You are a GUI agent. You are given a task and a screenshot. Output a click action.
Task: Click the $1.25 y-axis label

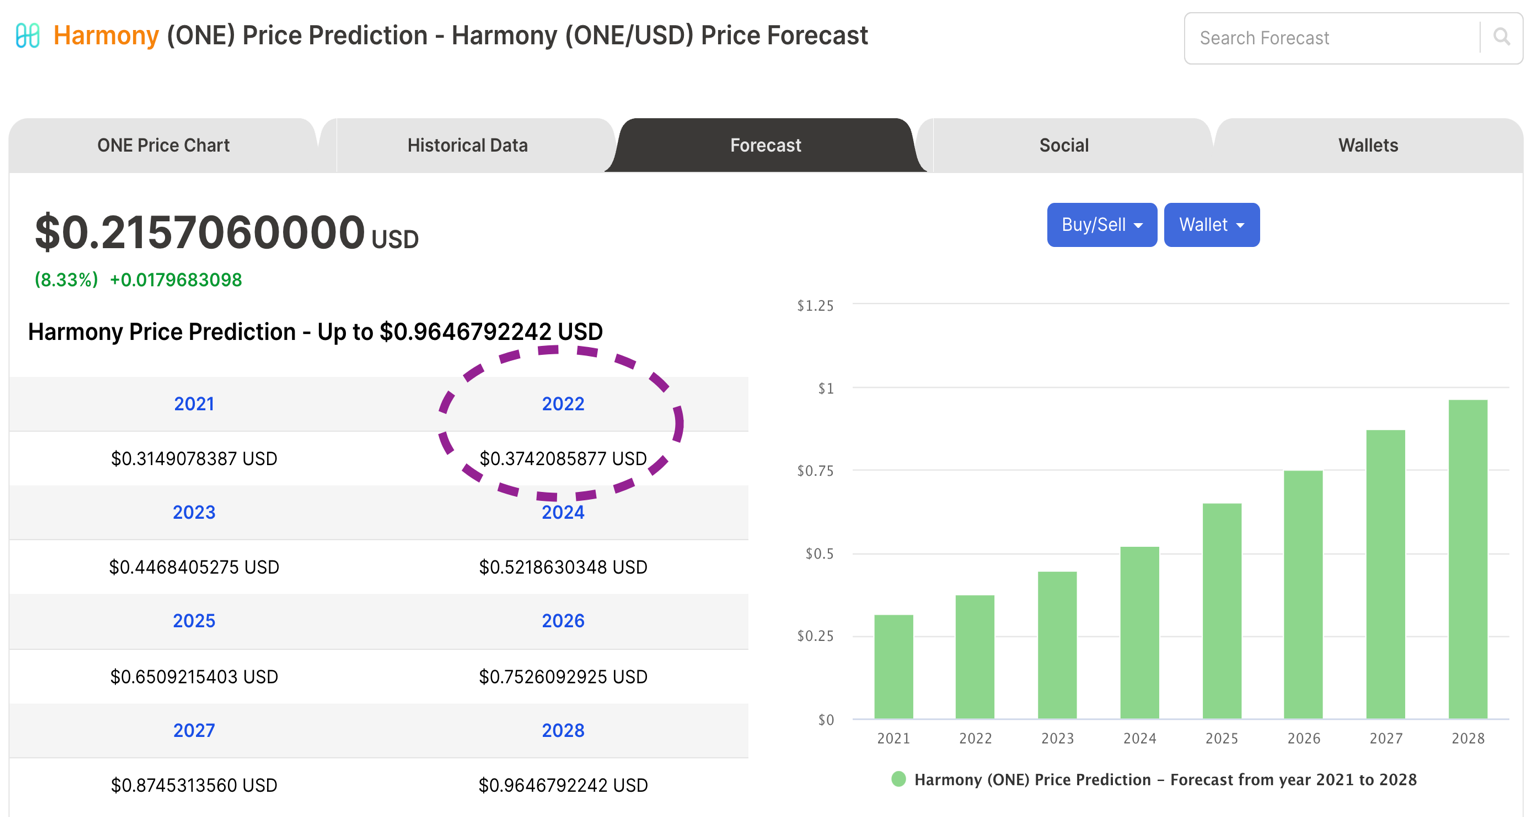click(815, 306)
